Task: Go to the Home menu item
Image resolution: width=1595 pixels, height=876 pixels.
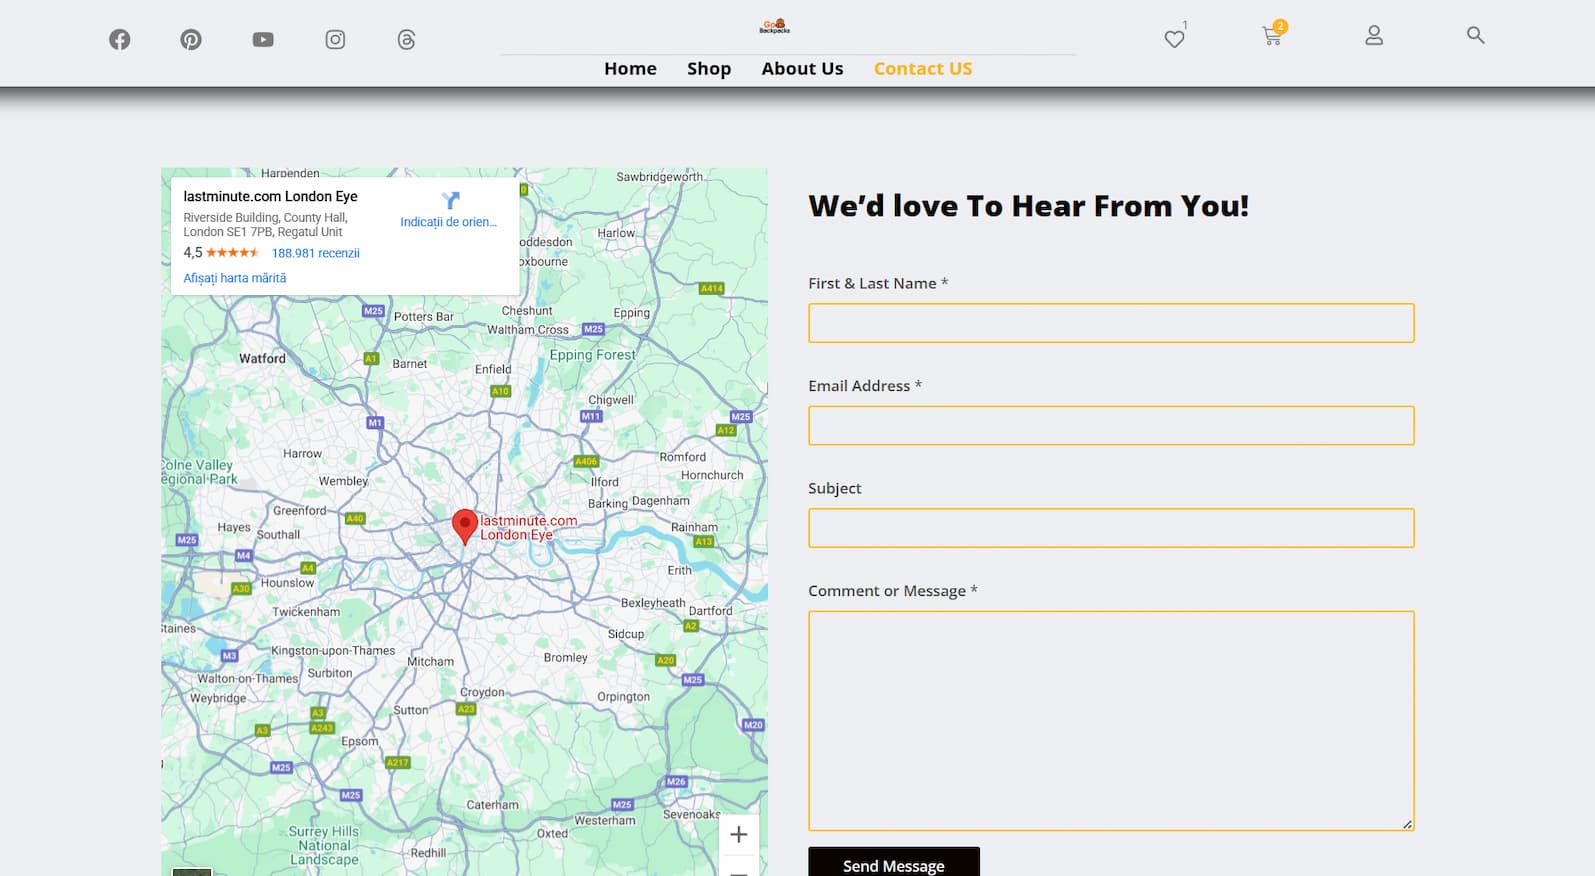Action: click(x=630, y=69)
